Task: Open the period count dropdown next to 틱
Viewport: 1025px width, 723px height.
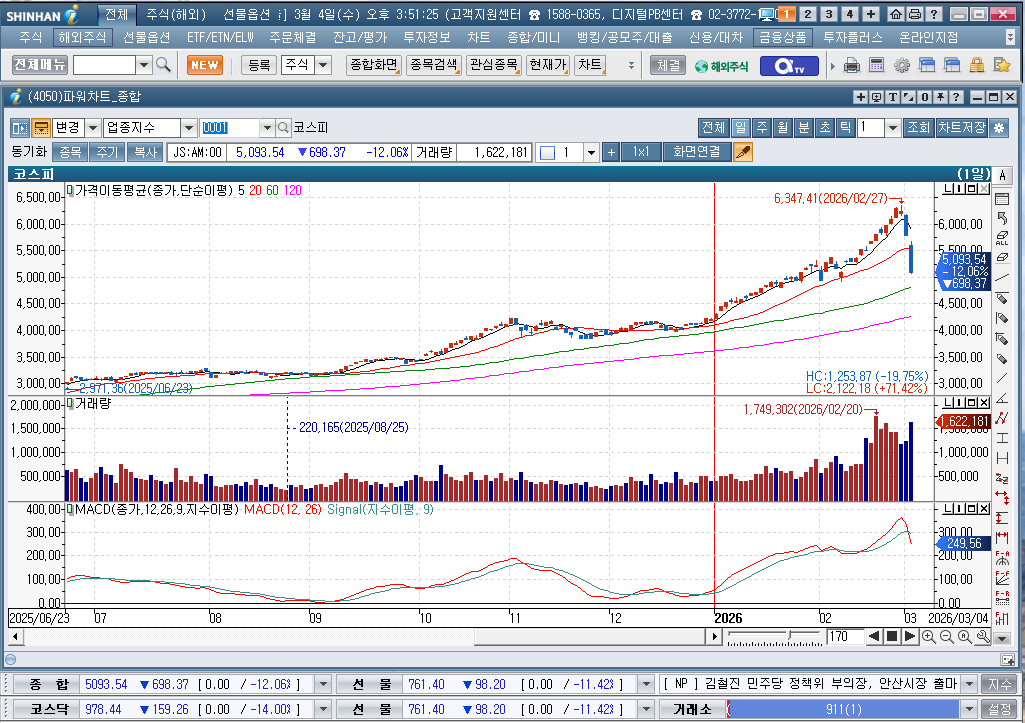Action: coord(893,127)
